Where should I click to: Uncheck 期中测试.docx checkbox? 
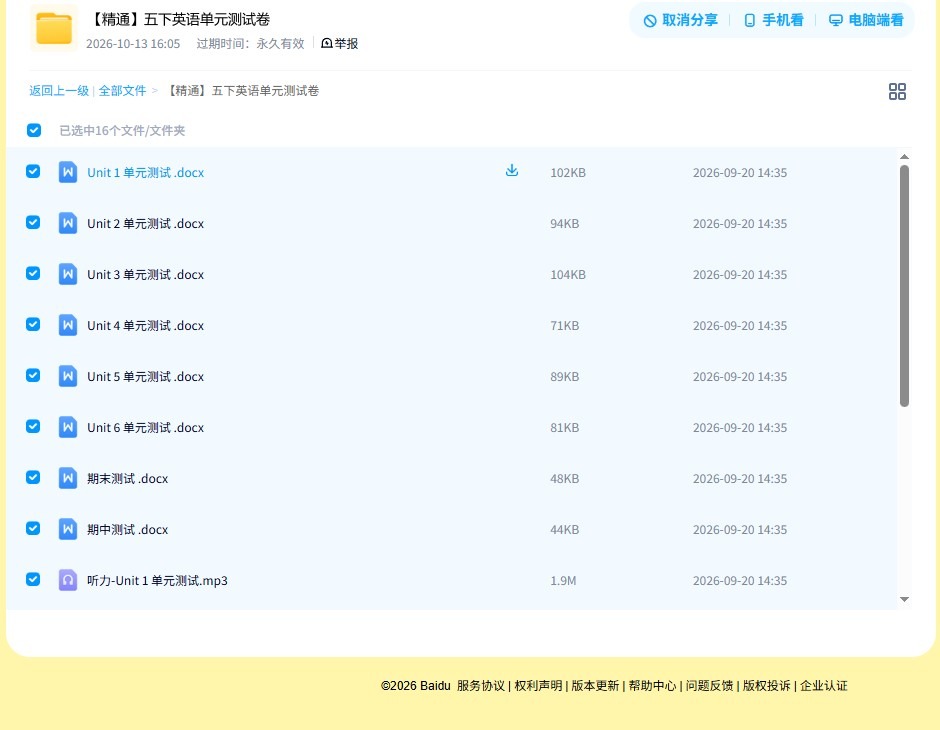(33, 528)
